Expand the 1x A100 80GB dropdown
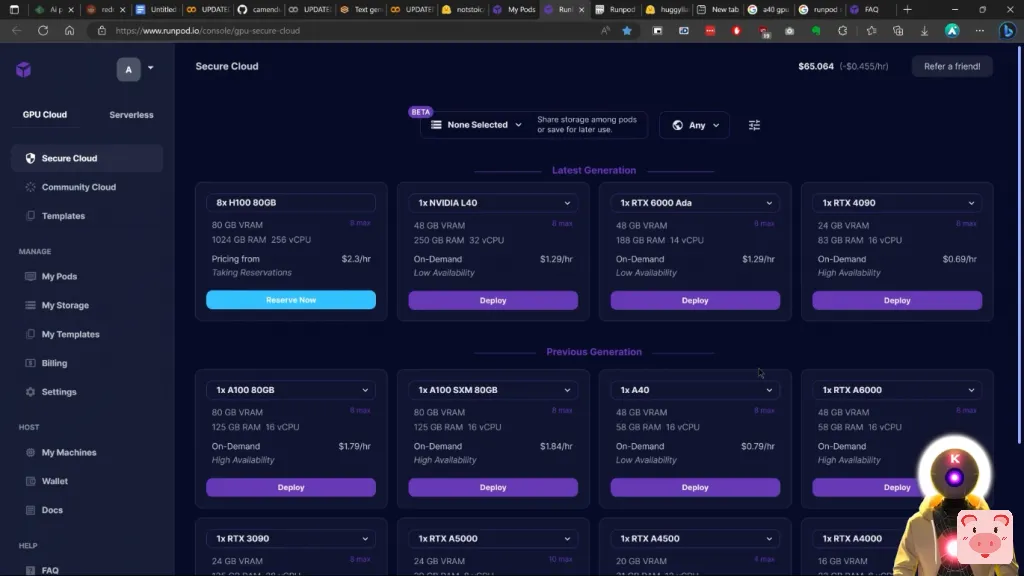Screen dimensions: 1024x576 click(x=291, y=390)
